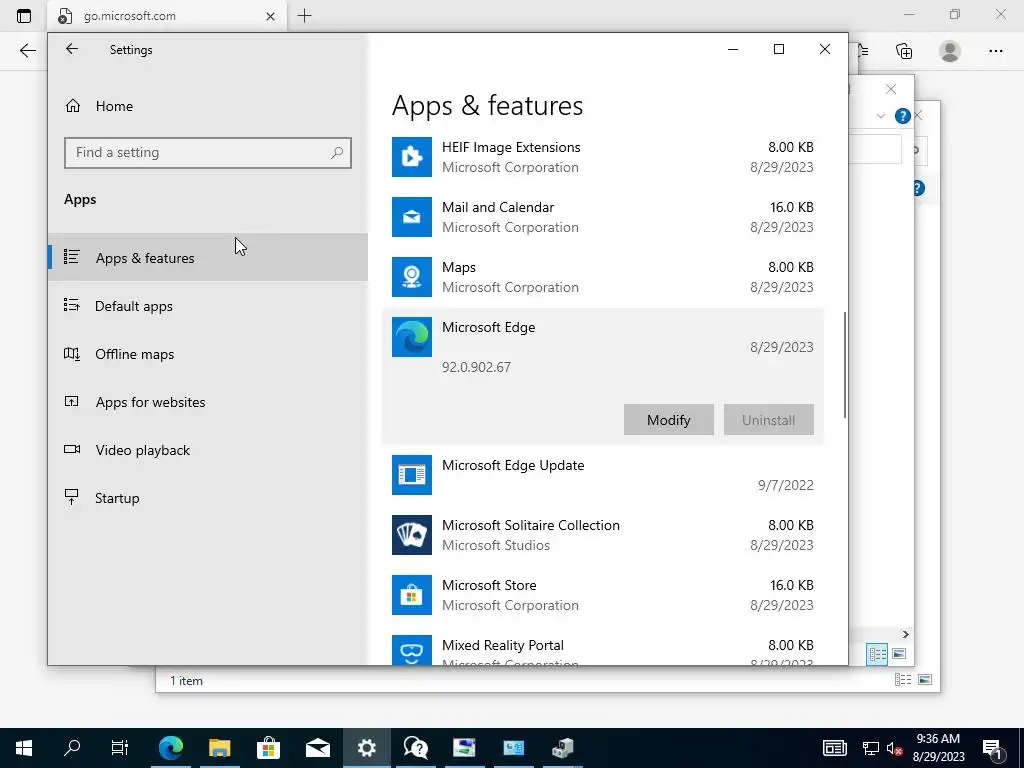Click Modify for Microsoft Edge

(669, 420)
